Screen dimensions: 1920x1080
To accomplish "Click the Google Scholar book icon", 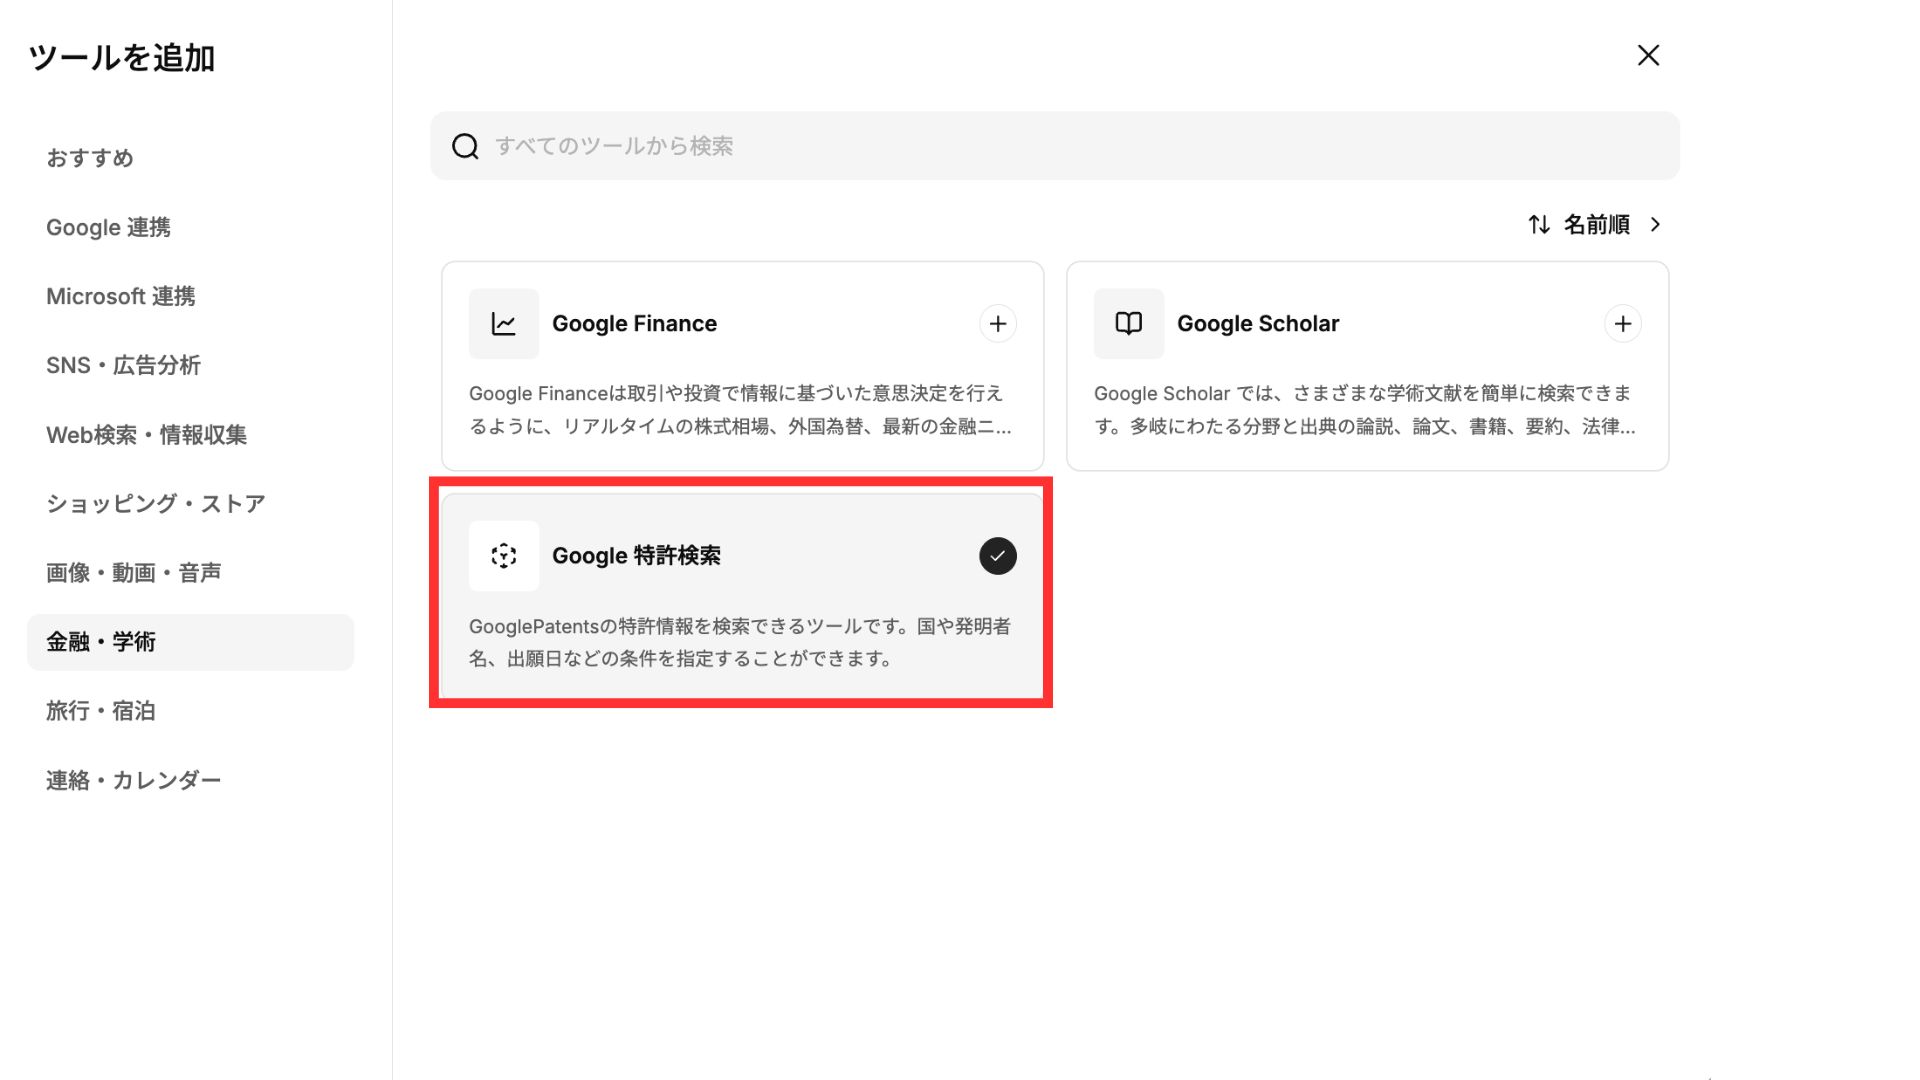I will tap(1128, 324).
